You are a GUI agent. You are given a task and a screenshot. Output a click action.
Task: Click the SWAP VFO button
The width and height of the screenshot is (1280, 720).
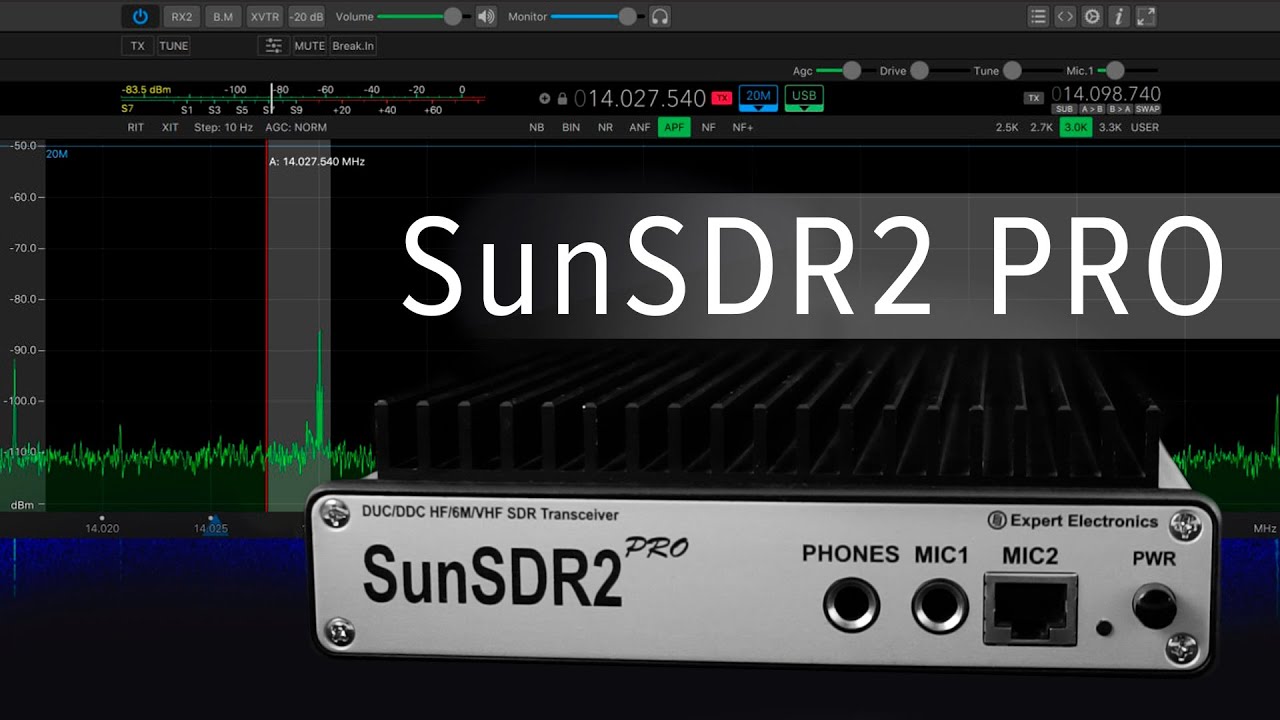pos(1147,109)
